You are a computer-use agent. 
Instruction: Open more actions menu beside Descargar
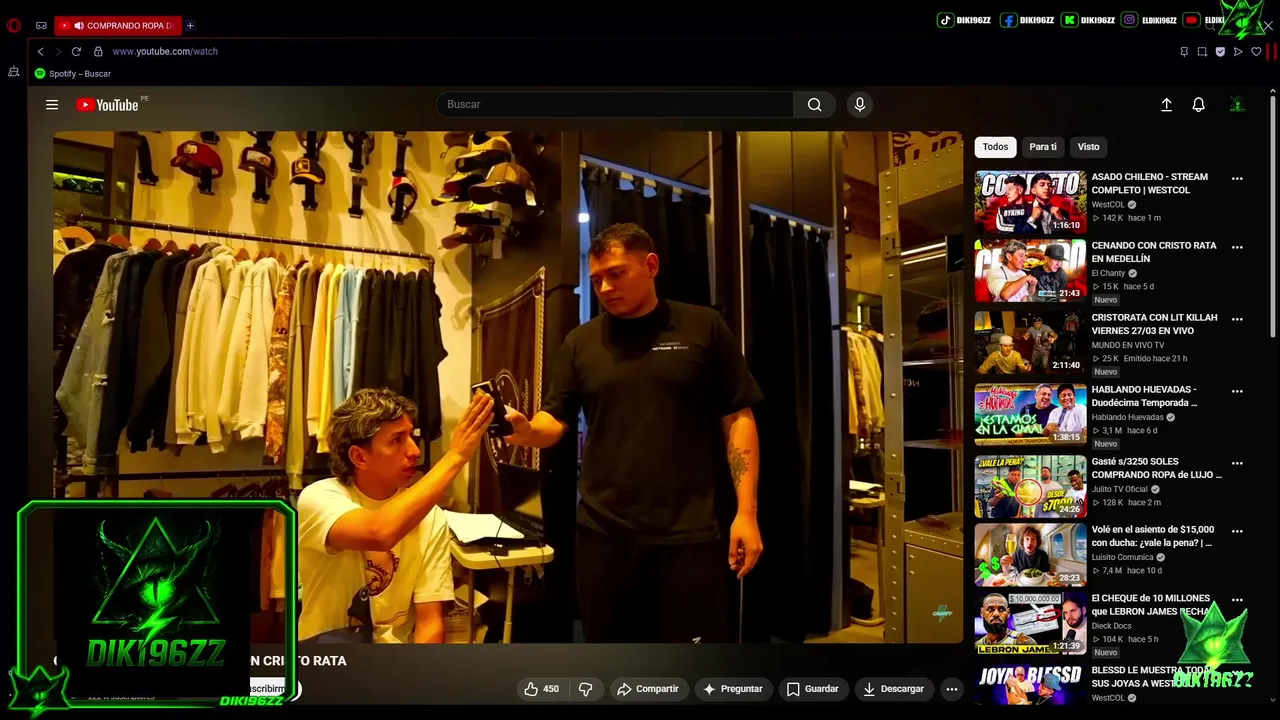coord(952,689)
